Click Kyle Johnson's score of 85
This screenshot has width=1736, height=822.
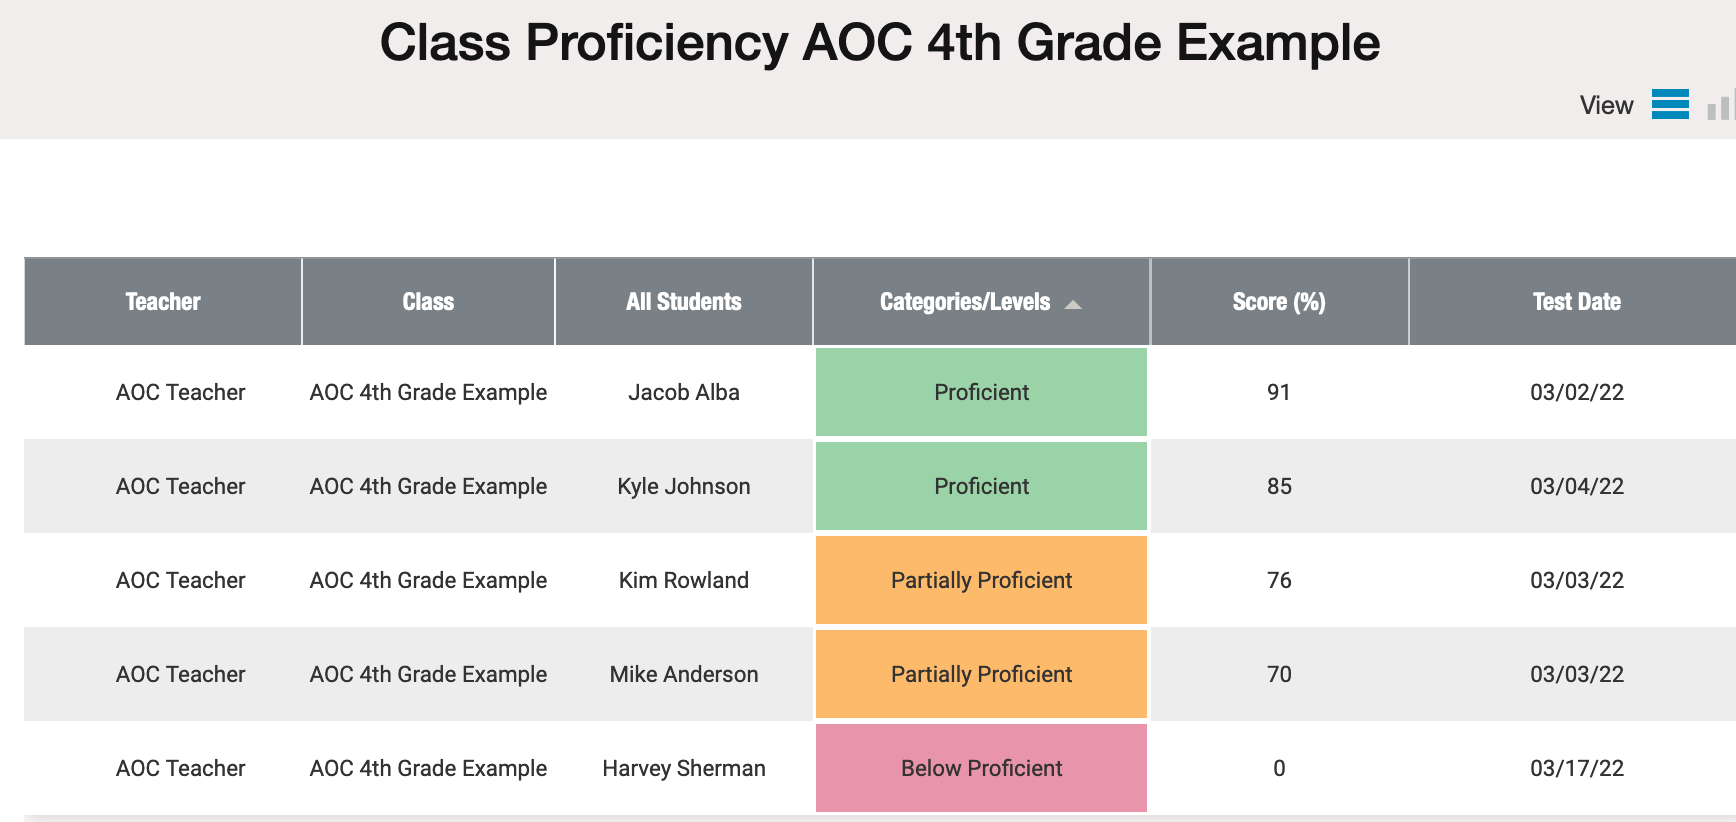pyautogui.click(x=1279, y=486)
